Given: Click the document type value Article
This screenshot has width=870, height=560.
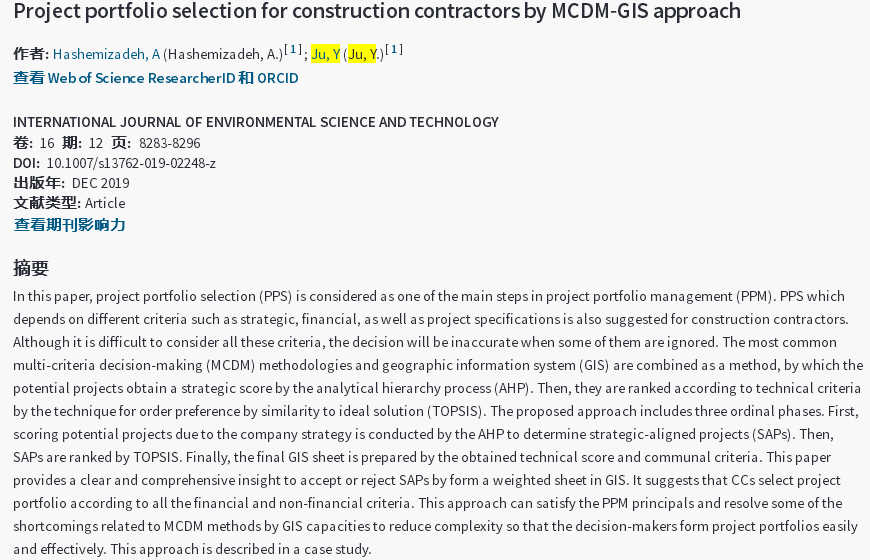Looking at the screenshot, I should pyautogui.click(x=105, y=203).
